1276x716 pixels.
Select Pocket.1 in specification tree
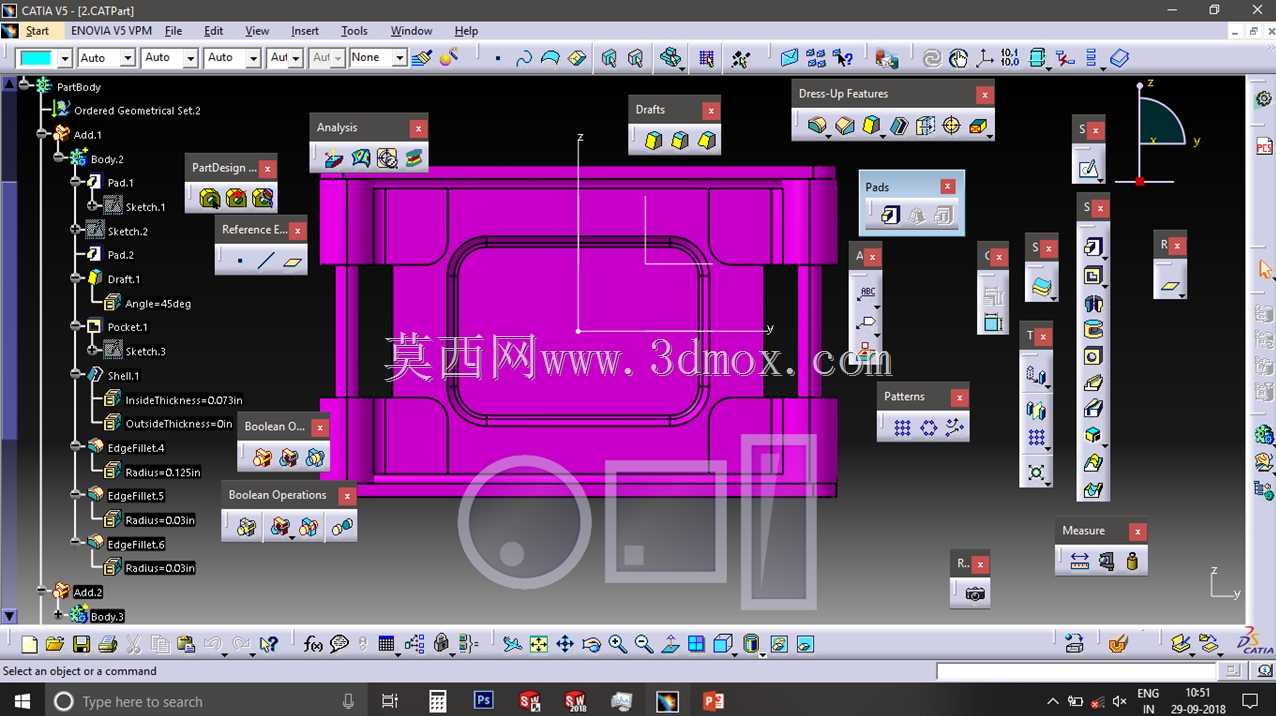pos(127,327)
